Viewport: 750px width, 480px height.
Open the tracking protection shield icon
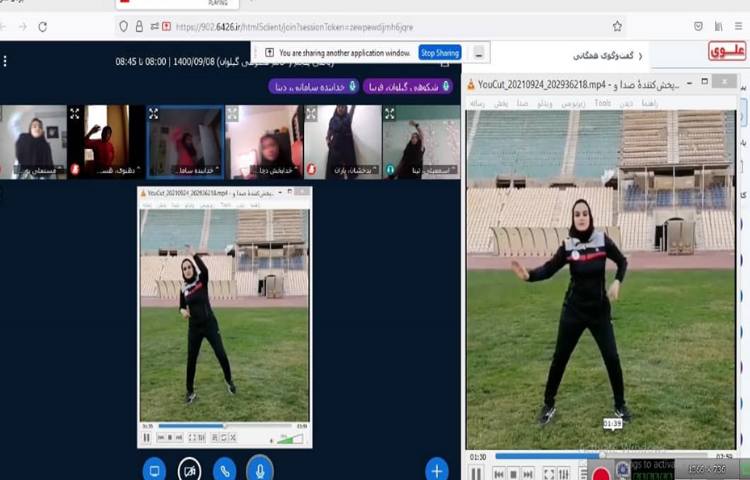123,27
